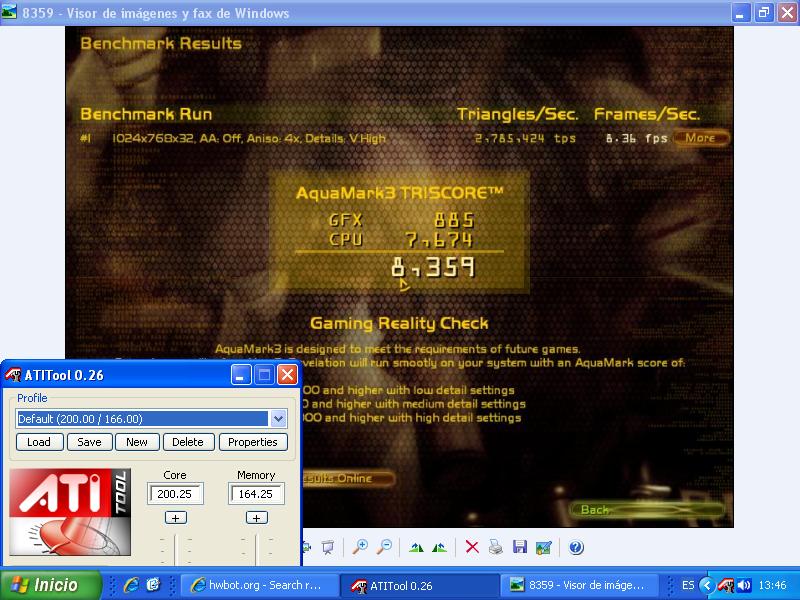The image size is (800, 600).
Task: Click the Memory clock value field 164.25
Action: pos(256,494)
